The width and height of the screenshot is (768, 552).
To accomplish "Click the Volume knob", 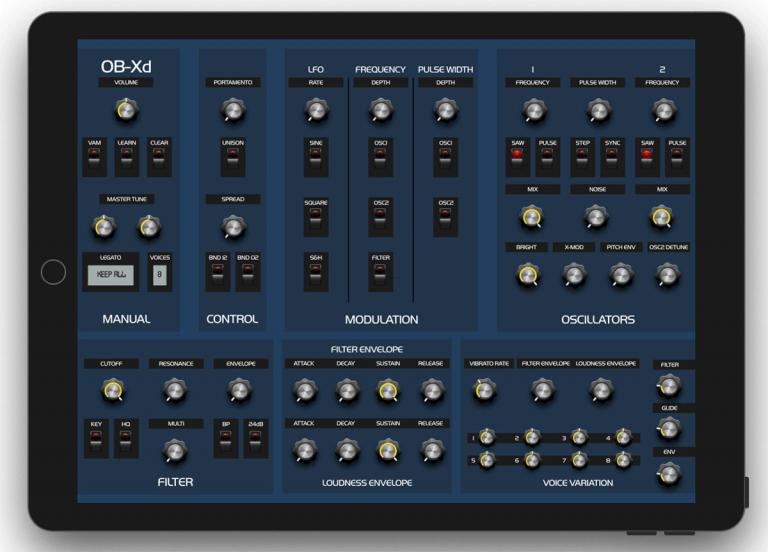I will click(x=126, y=110).
